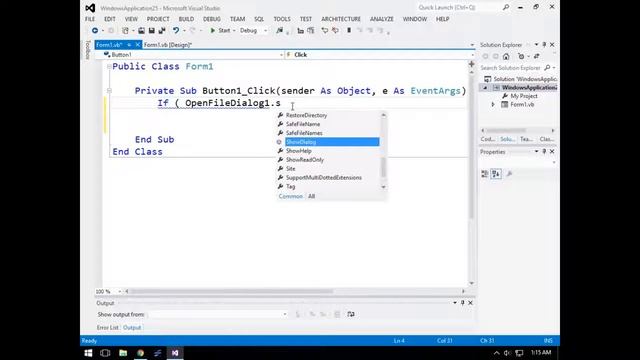Open the Toolbox side panel

87,50
